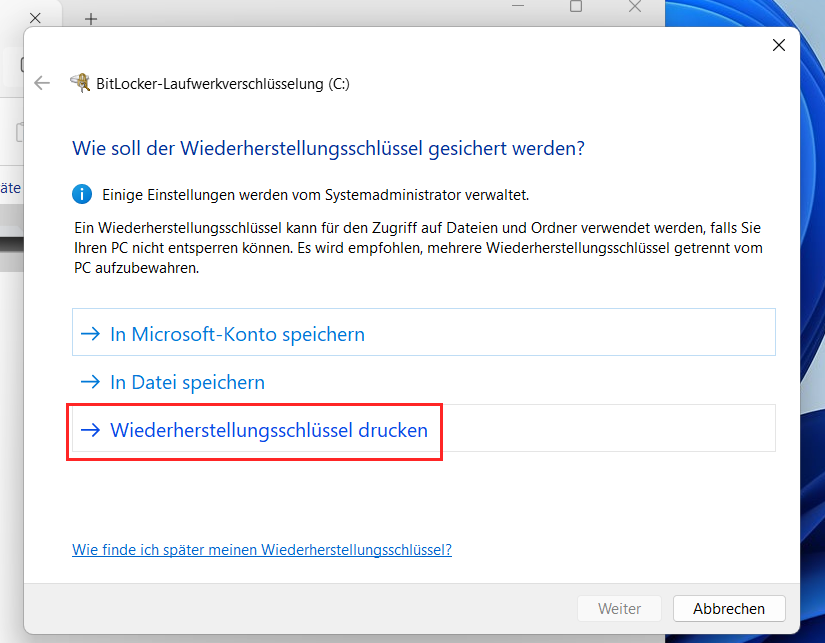Click the BitLocker key icon in title

[x=81, y=83]
